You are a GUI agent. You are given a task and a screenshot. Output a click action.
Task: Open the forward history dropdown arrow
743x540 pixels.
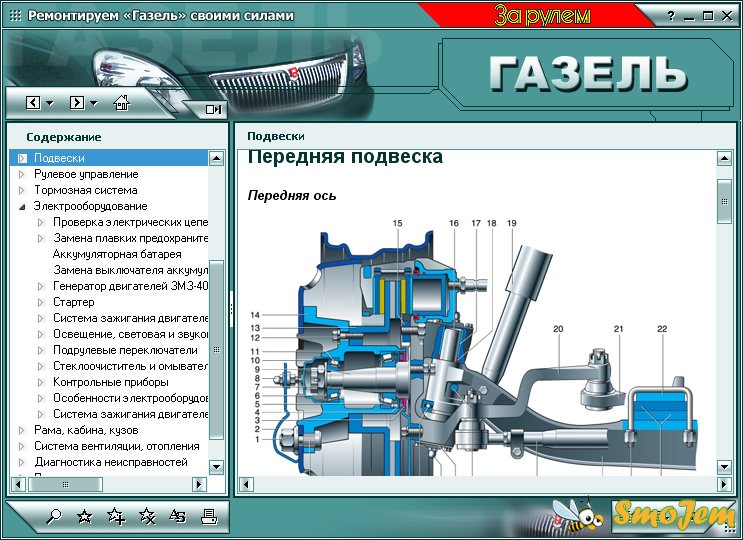pyautogui.click(x=93, y=103)
